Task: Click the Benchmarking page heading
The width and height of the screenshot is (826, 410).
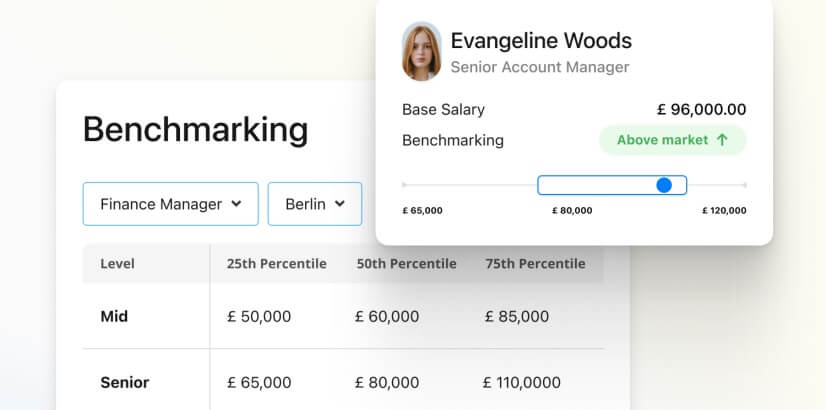Action: 195,130
